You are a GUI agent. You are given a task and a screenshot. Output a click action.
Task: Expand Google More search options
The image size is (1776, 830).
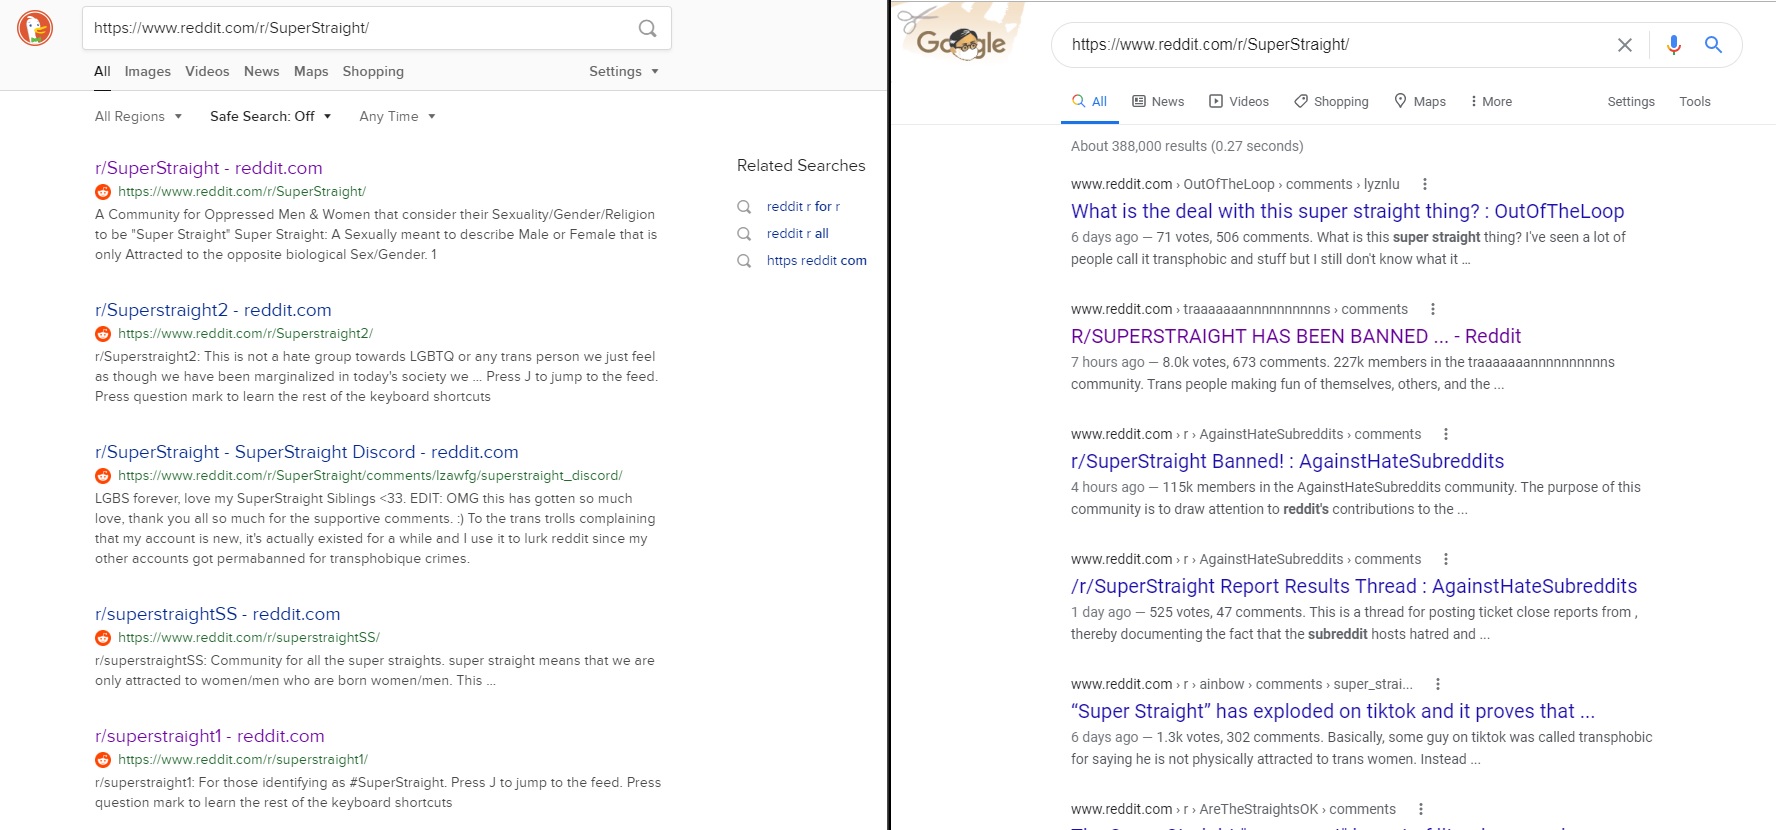tap(1491, 102)
